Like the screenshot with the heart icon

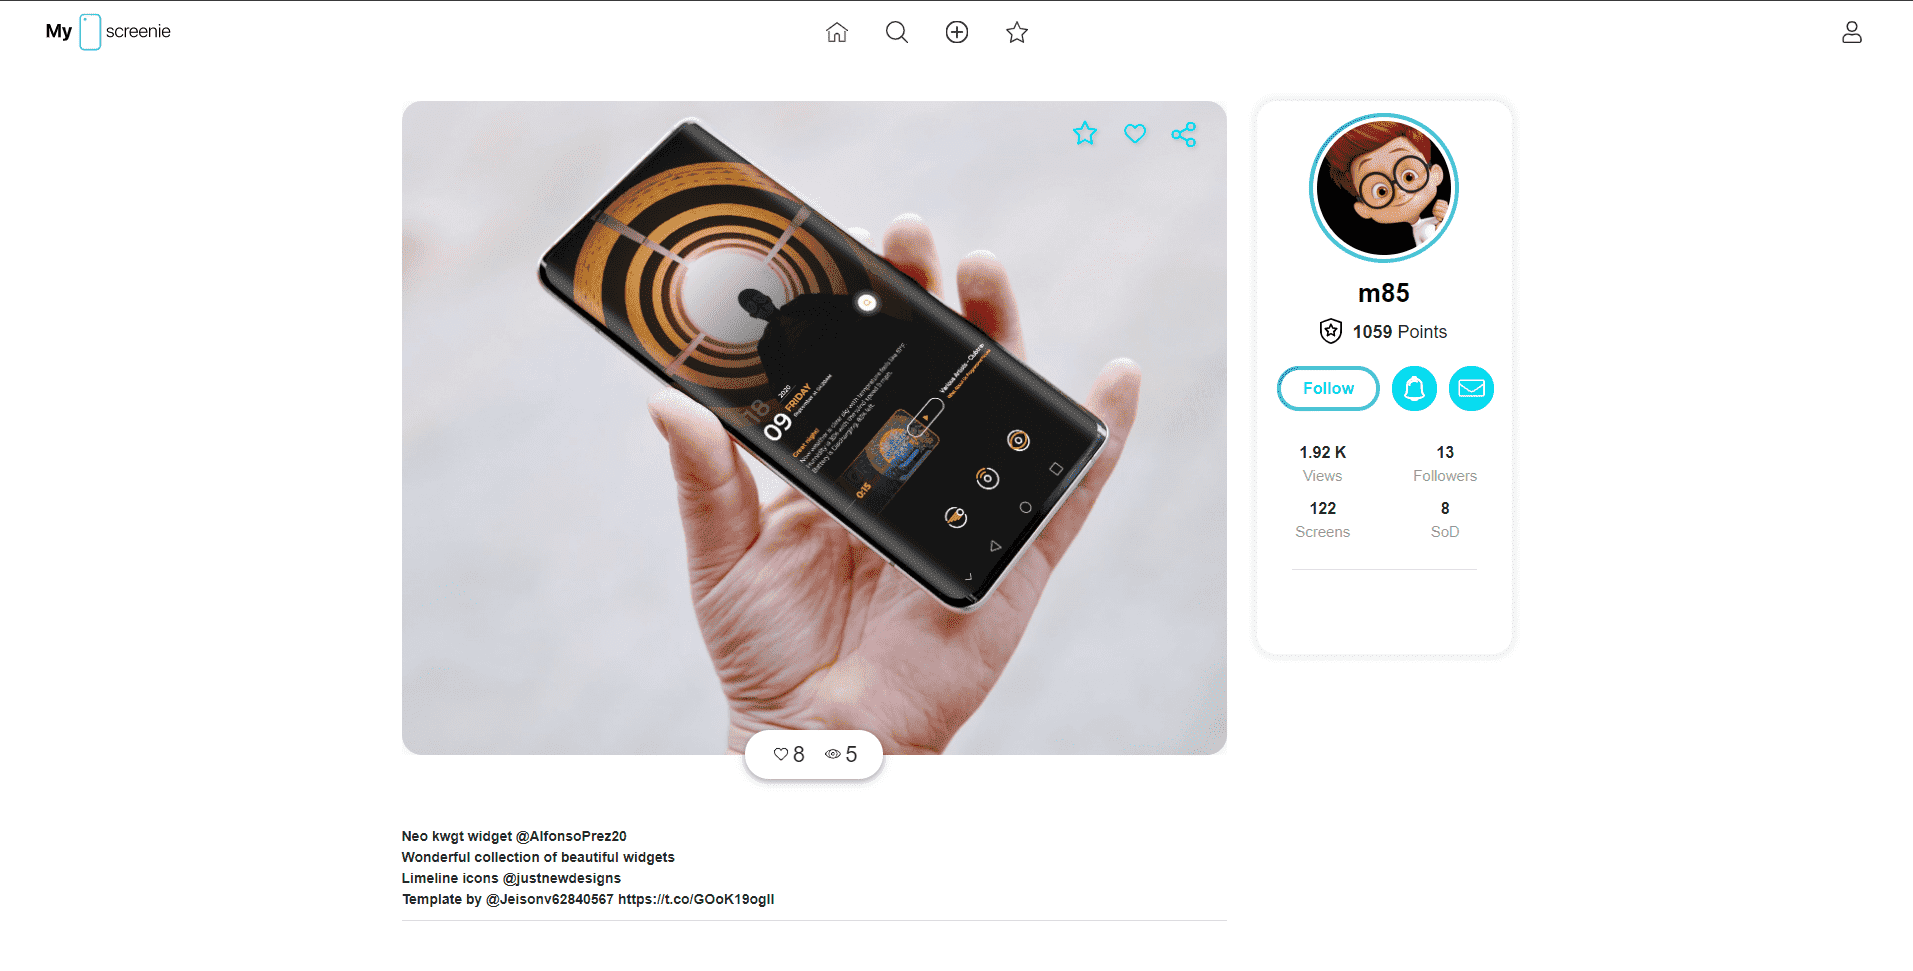coord(1135,133)
